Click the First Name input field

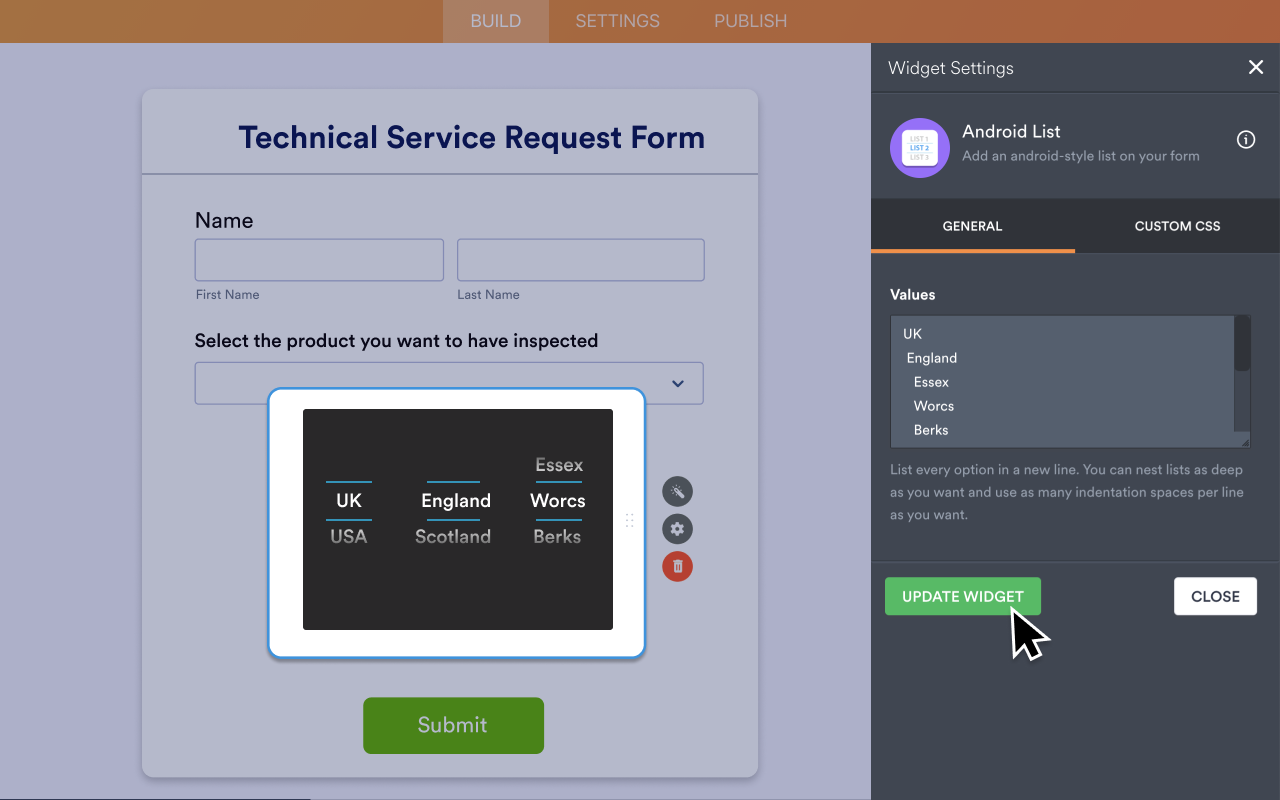click(318, 259)
